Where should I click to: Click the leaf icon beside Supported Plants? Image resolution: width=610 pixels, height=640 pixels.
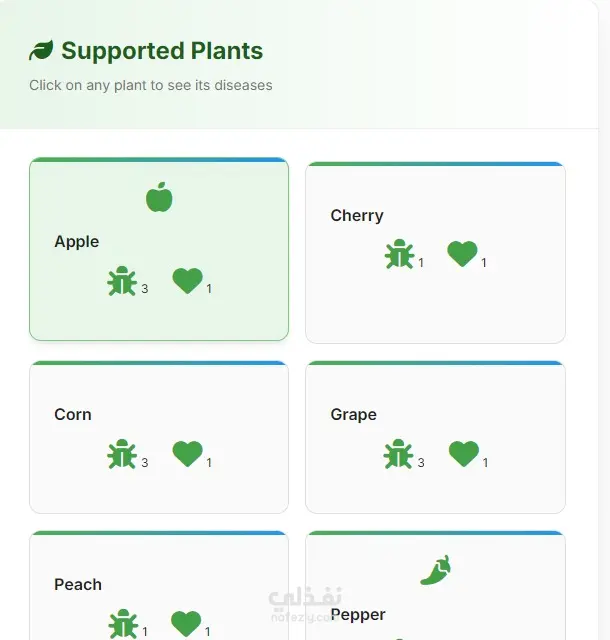point(41,50)
